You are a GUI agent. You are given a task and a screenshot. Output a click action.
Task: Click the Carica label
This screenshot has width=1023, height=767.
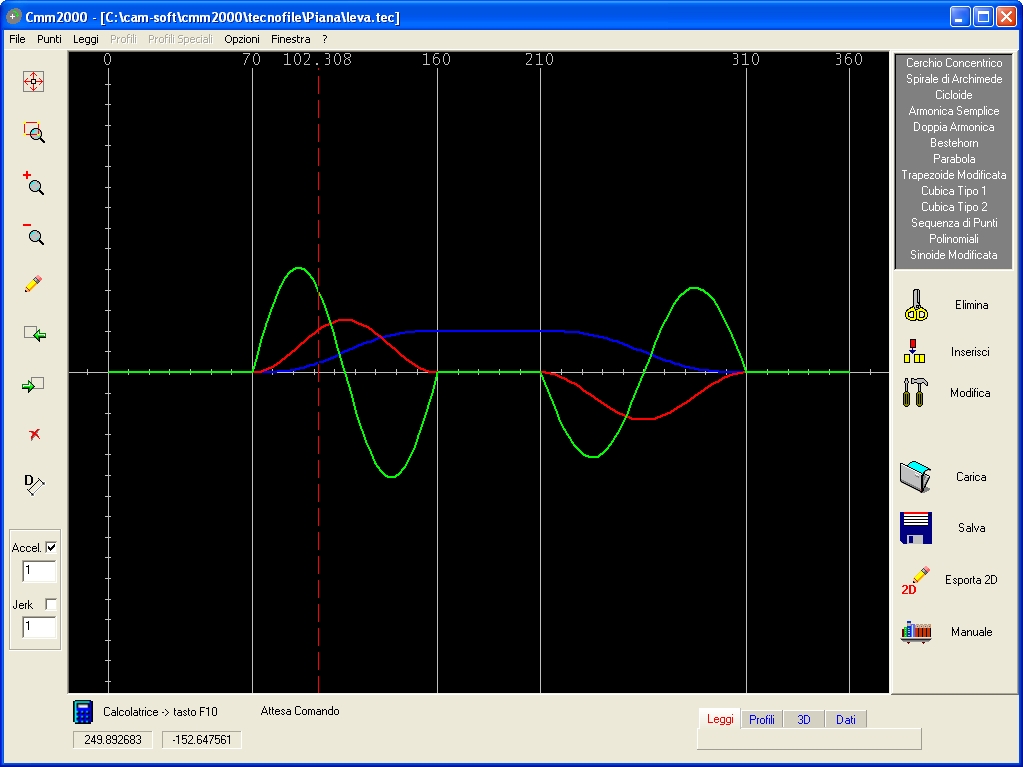971,477
